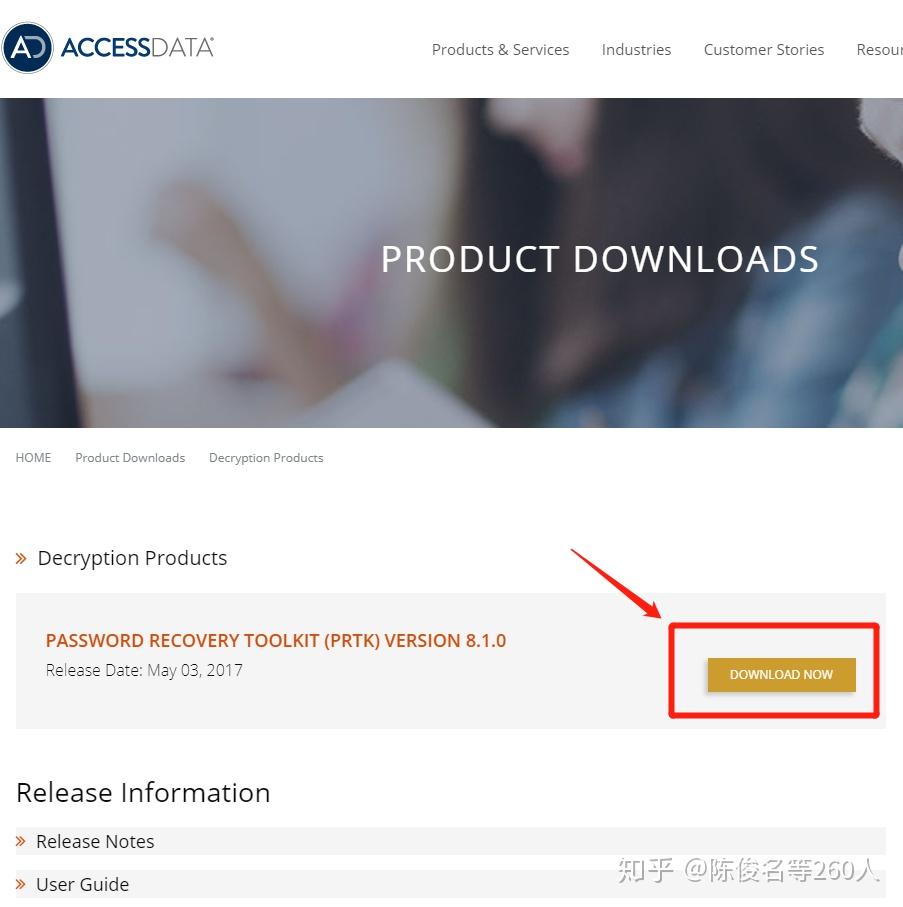Viewport: 903px width, 907px height.
Task: Click the double-arrow icon next to Release Notes
Action: pyautogui.click(x=21, y=841)
